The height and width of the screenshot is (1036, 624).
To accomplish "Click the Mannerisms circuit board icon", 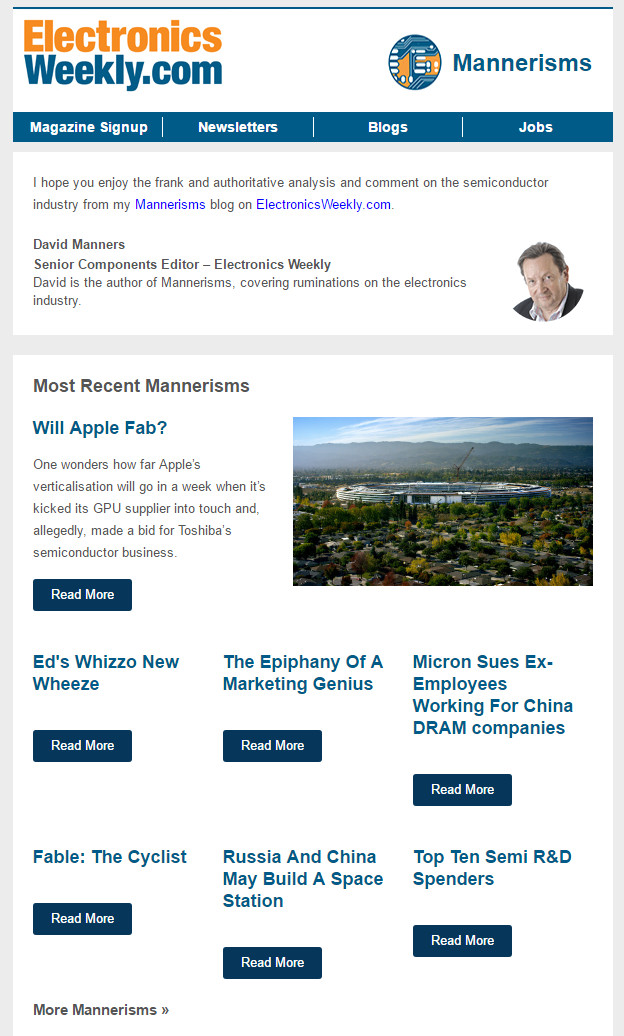I will pyautogui.click(x=414, y=63).
